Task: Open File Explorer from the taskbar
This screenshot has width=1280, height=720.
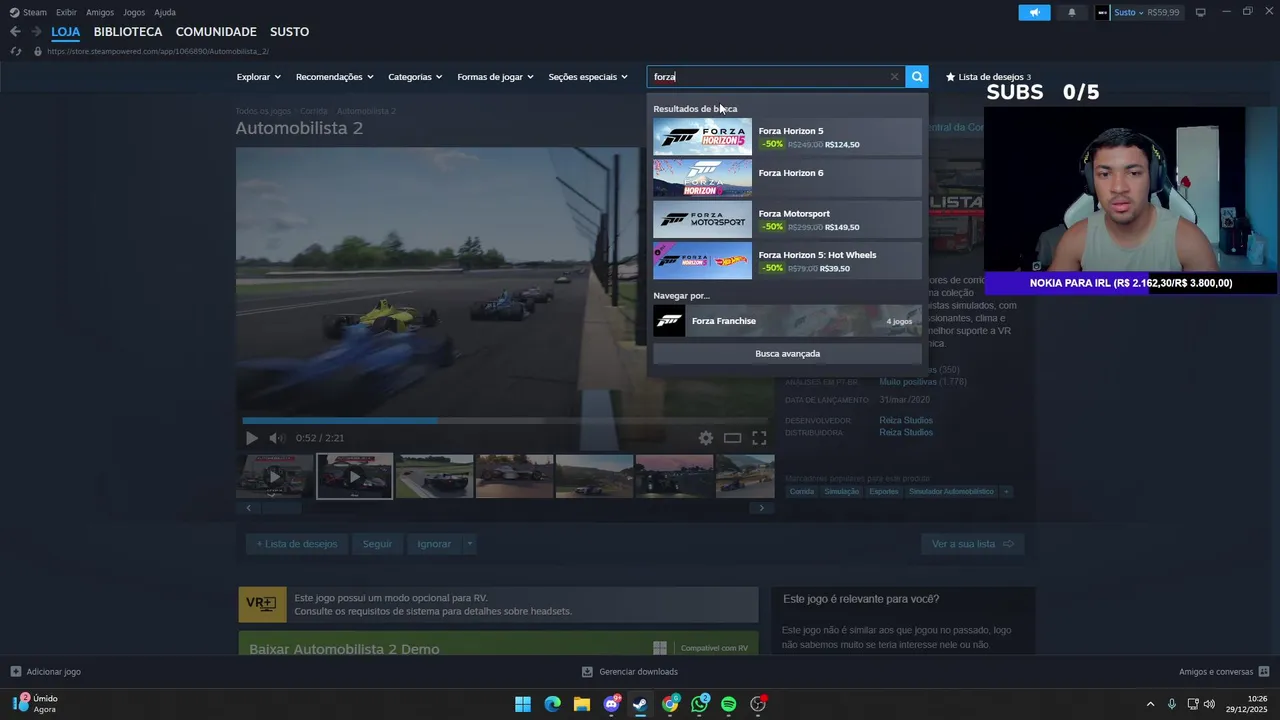Action: (582, 704)
